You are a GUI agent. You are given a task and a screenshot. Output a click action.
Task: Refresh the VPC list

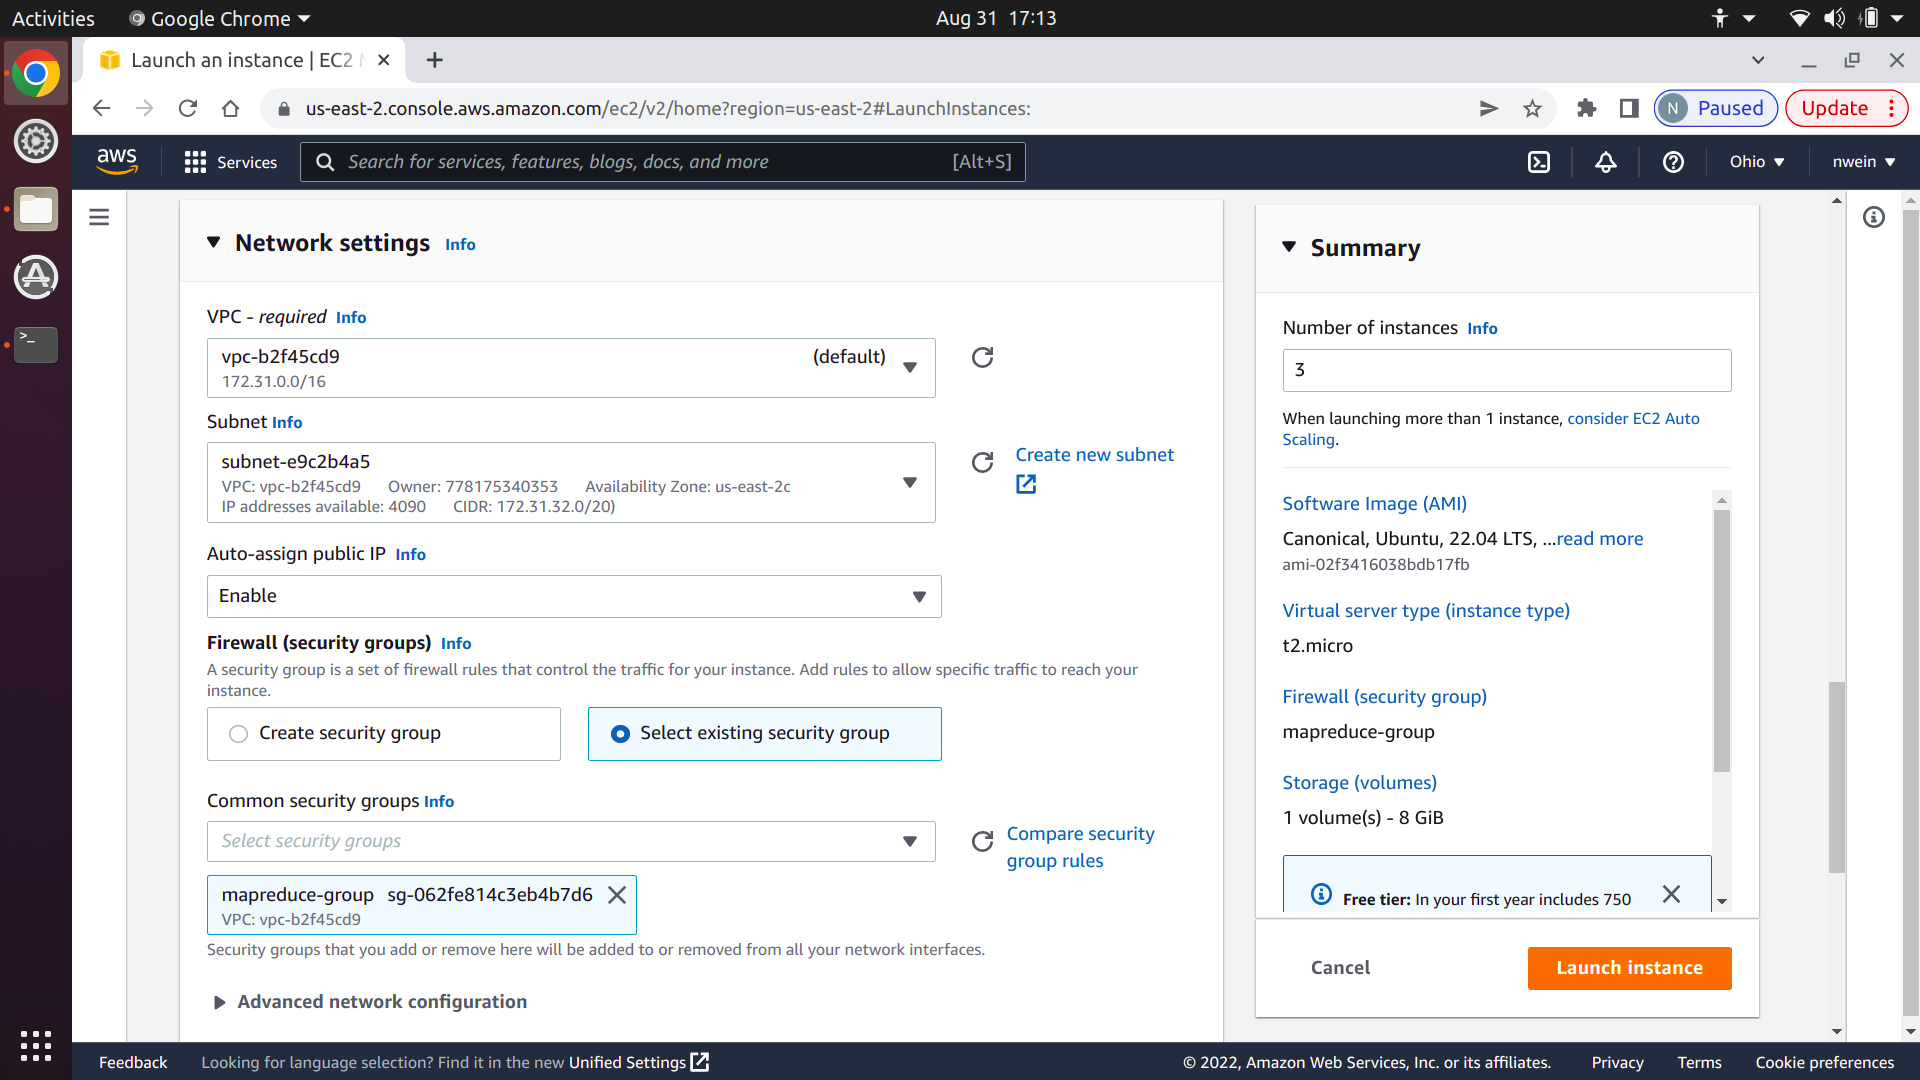[x=982, y=358]
